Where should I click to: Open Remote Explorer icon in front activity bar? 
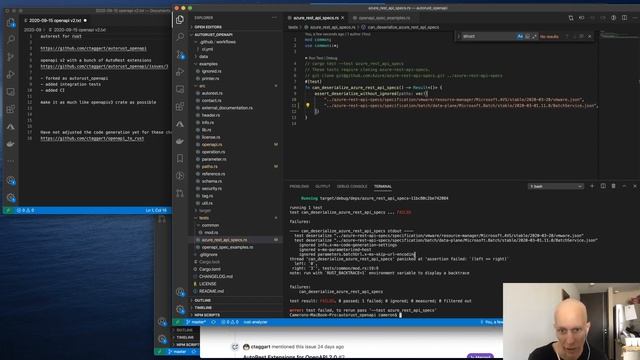pyautogui.click(x=180, y=89)
